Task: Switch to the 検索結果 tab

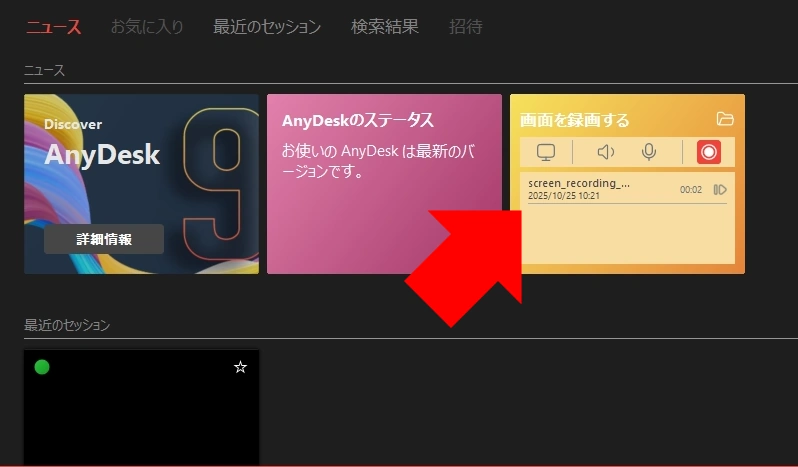Action: (385, 26)
